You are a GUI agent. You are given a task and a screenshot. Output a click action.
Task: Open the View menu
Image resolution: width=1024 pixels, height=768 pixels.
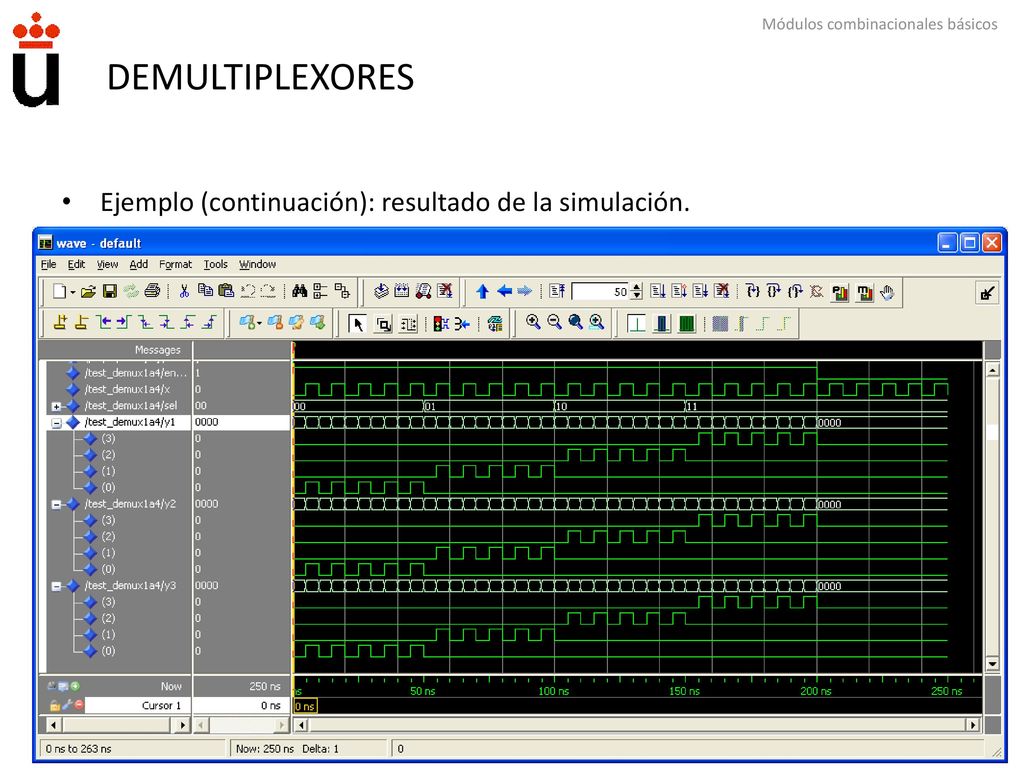[x=107, y=264]
